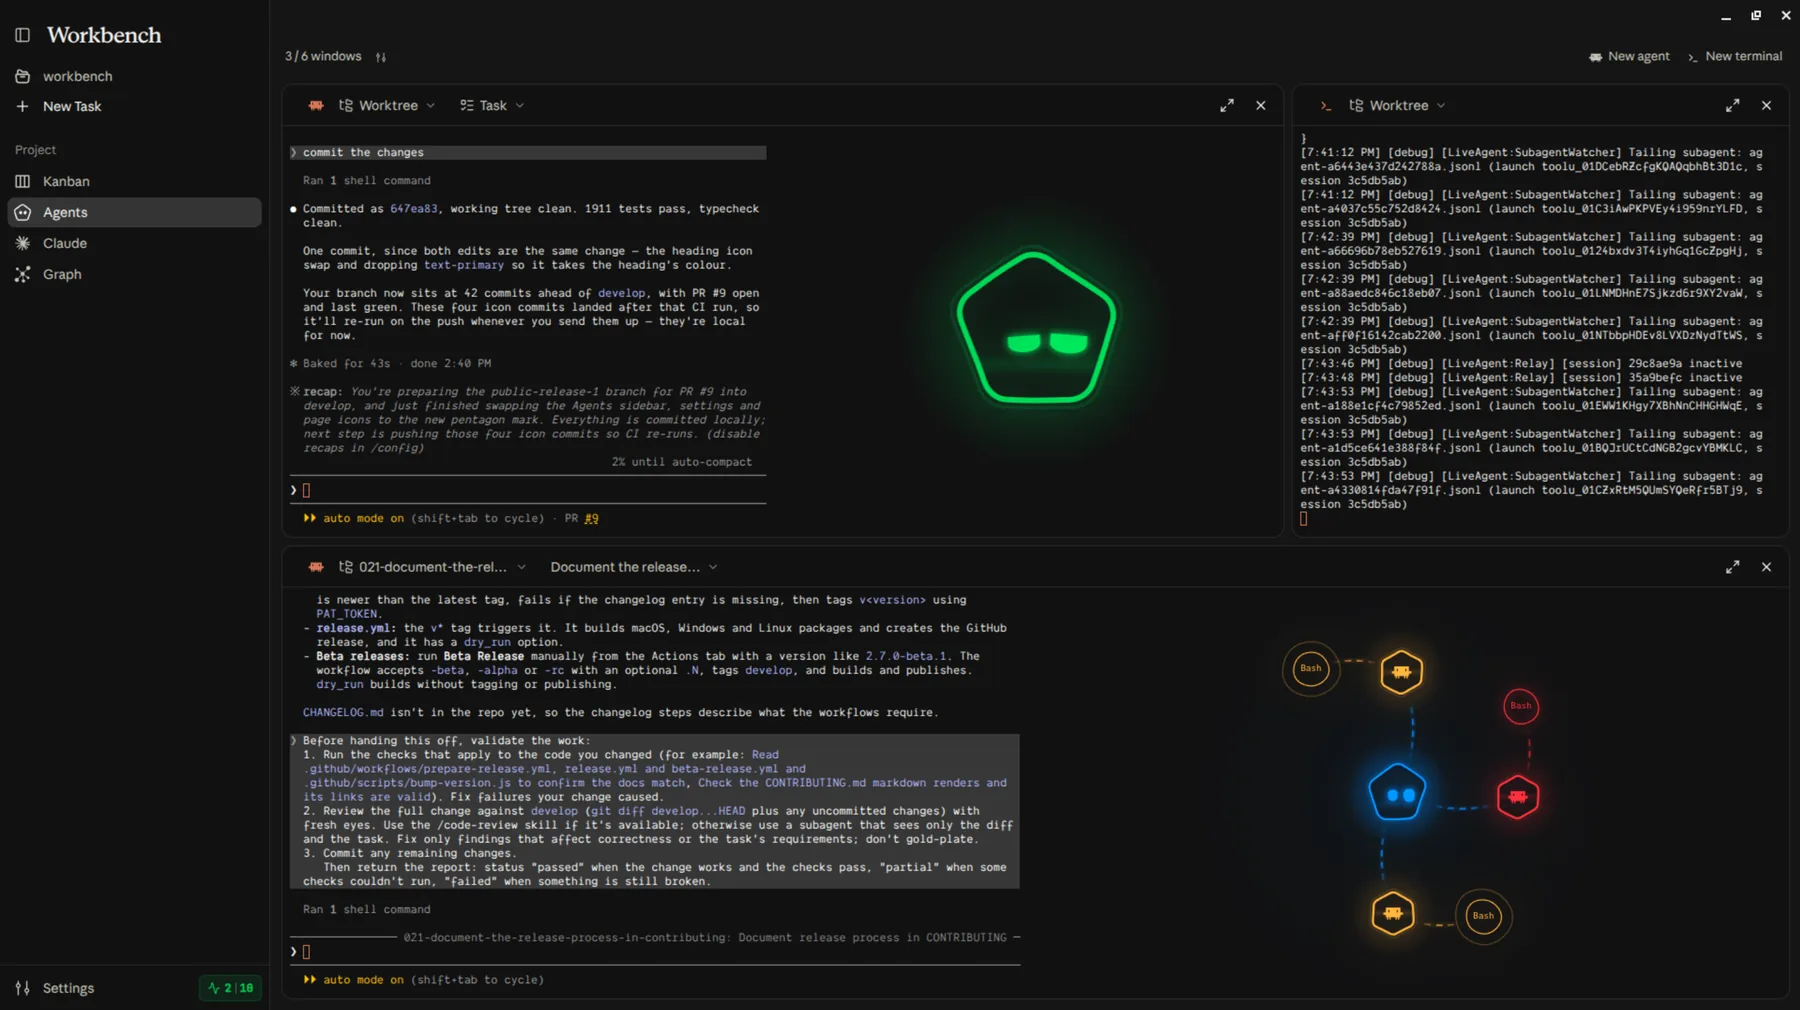1800x1010 pixels.
Task: Expand the Task dropdown
Action: pos(492,105)
